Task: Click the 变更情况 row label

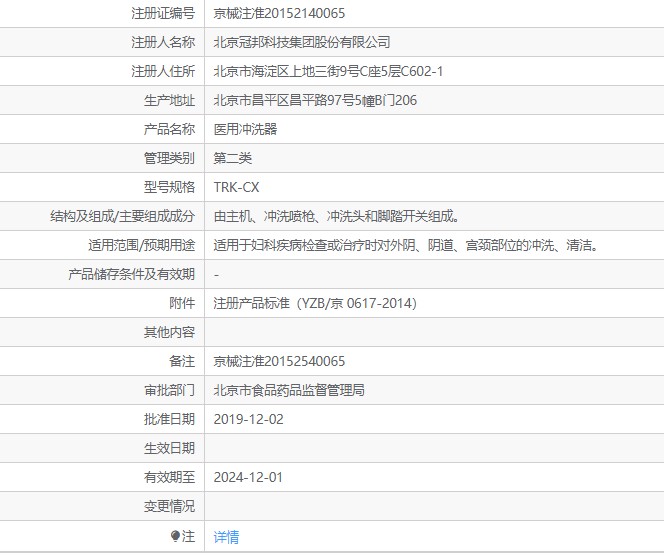Action: pos(169,506)
